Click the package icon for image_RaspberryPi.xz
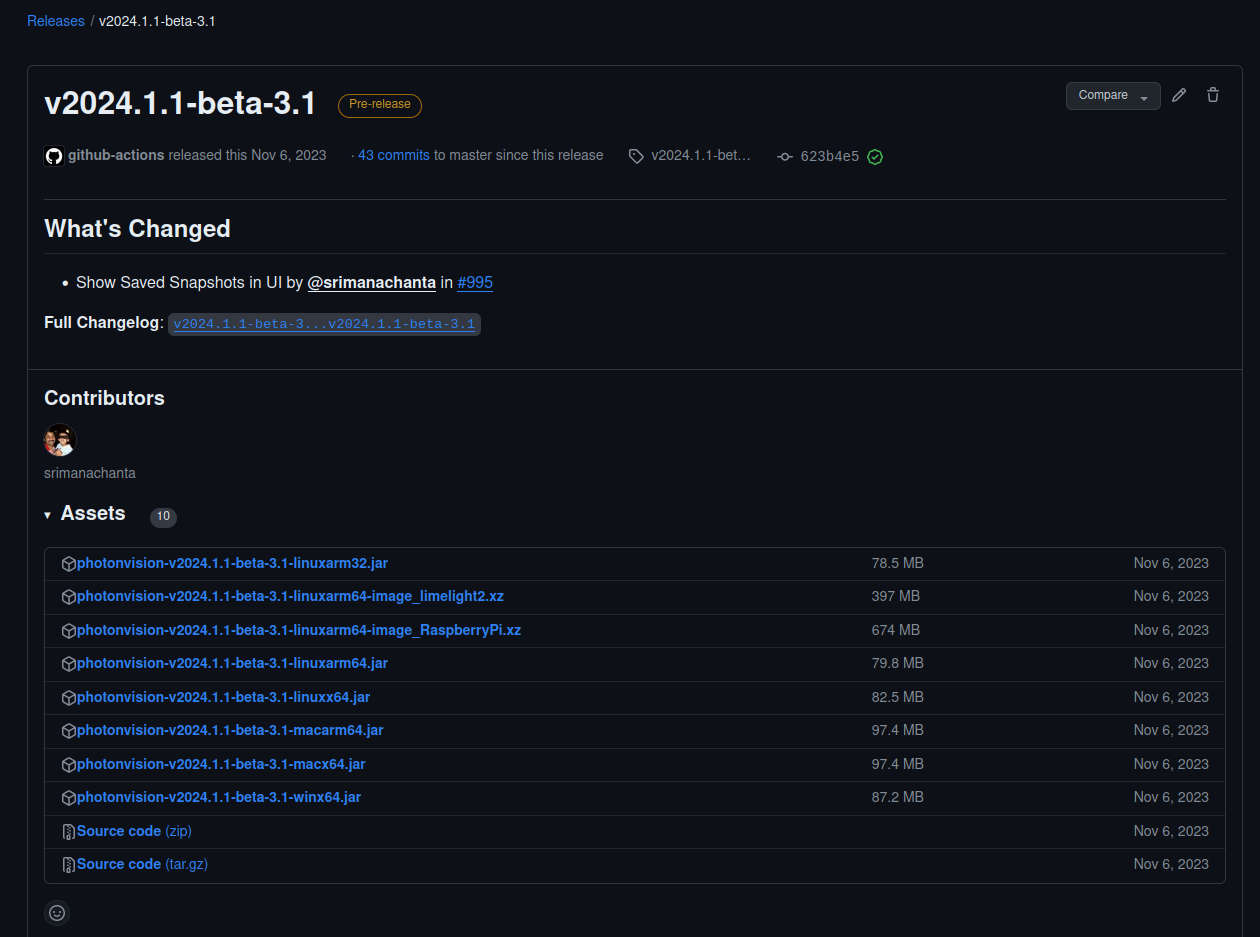 click(69, 631)
